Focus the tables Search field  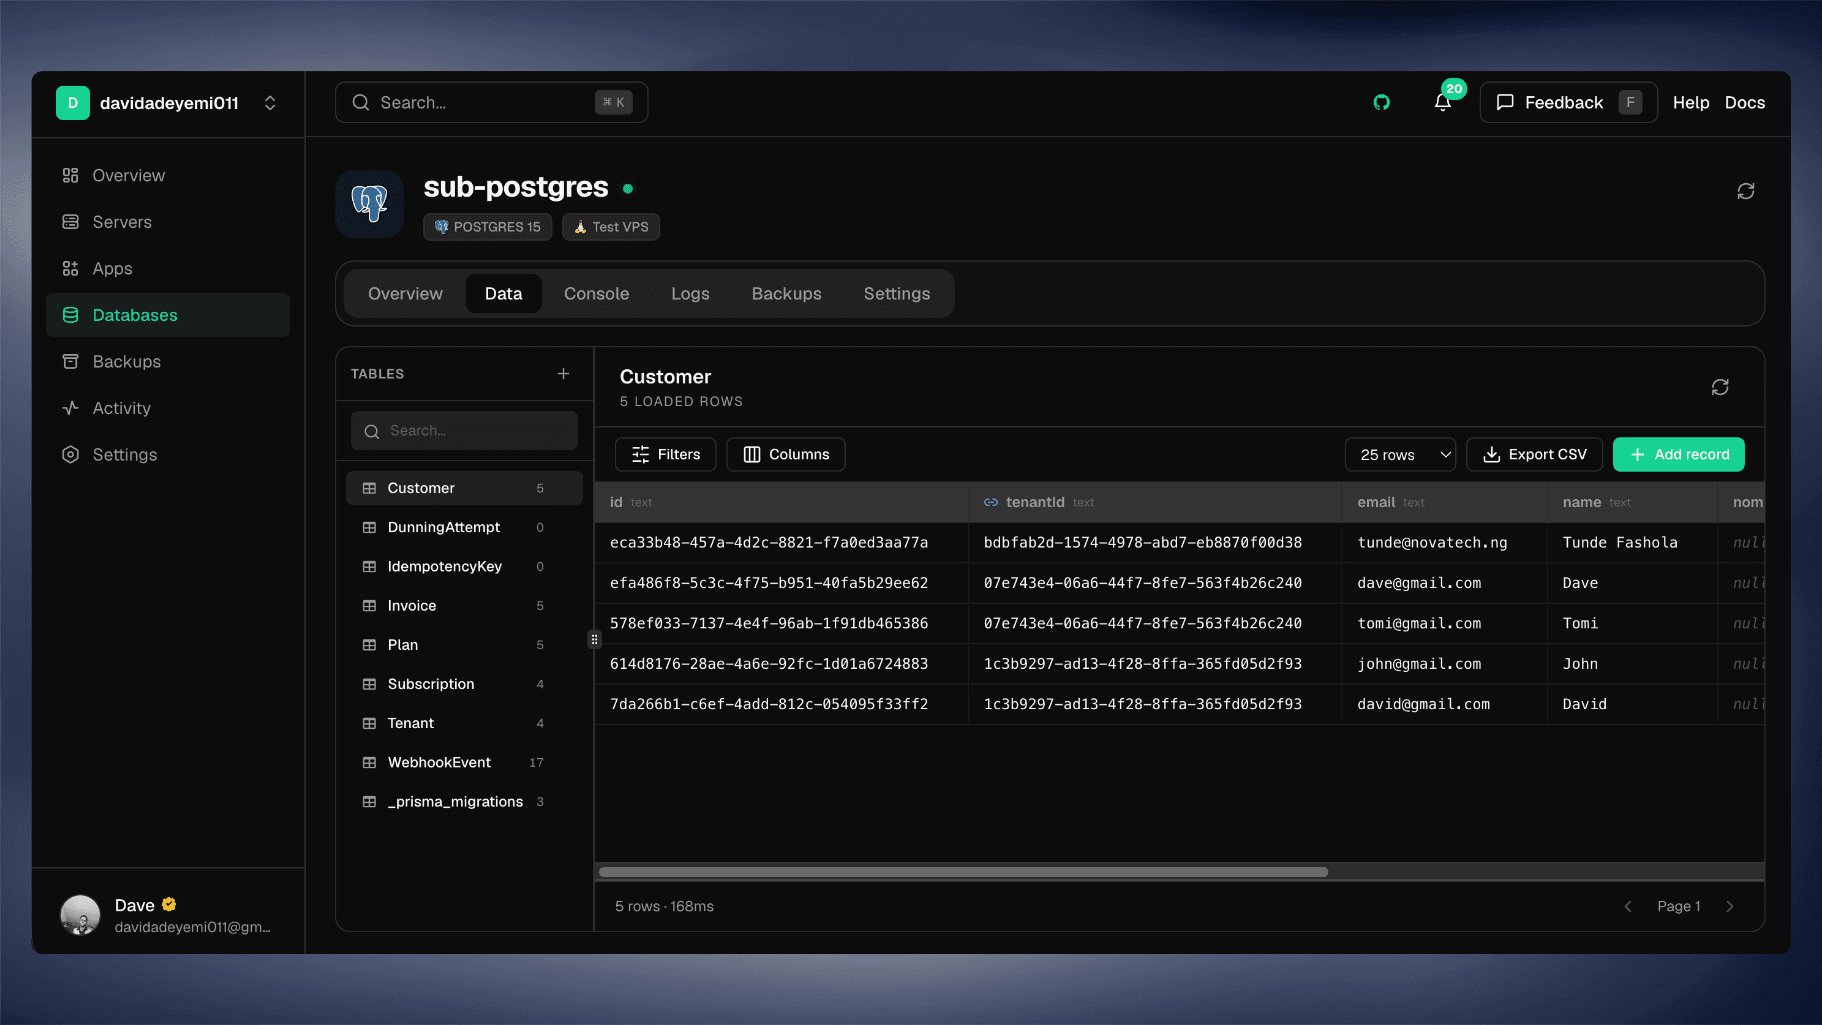pyautogui.click(x=464, y=430)
